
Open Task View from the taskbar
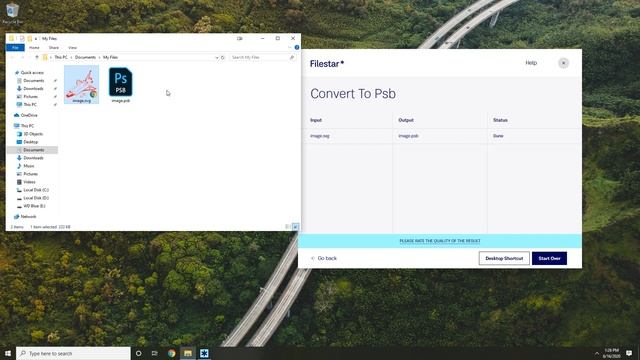[155, 353]
